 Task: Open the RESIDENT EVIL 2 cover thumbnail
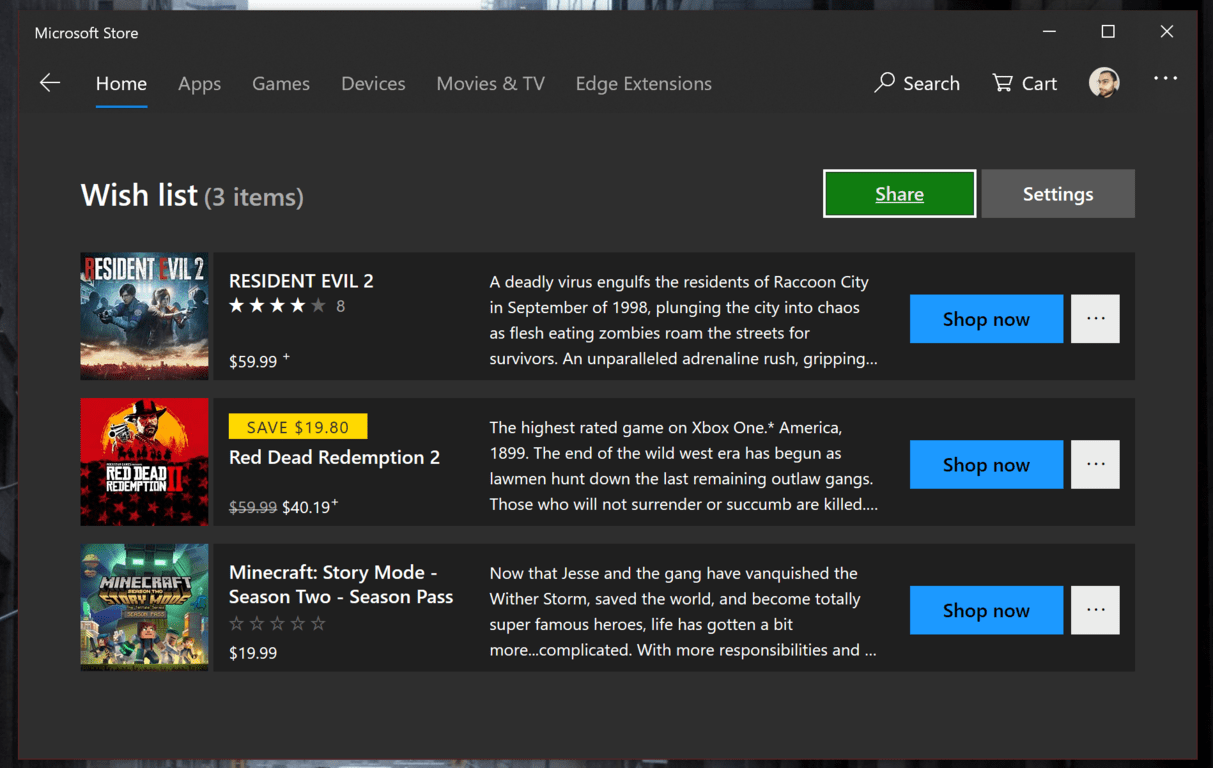pyautogui.click(x=144, y=316)
